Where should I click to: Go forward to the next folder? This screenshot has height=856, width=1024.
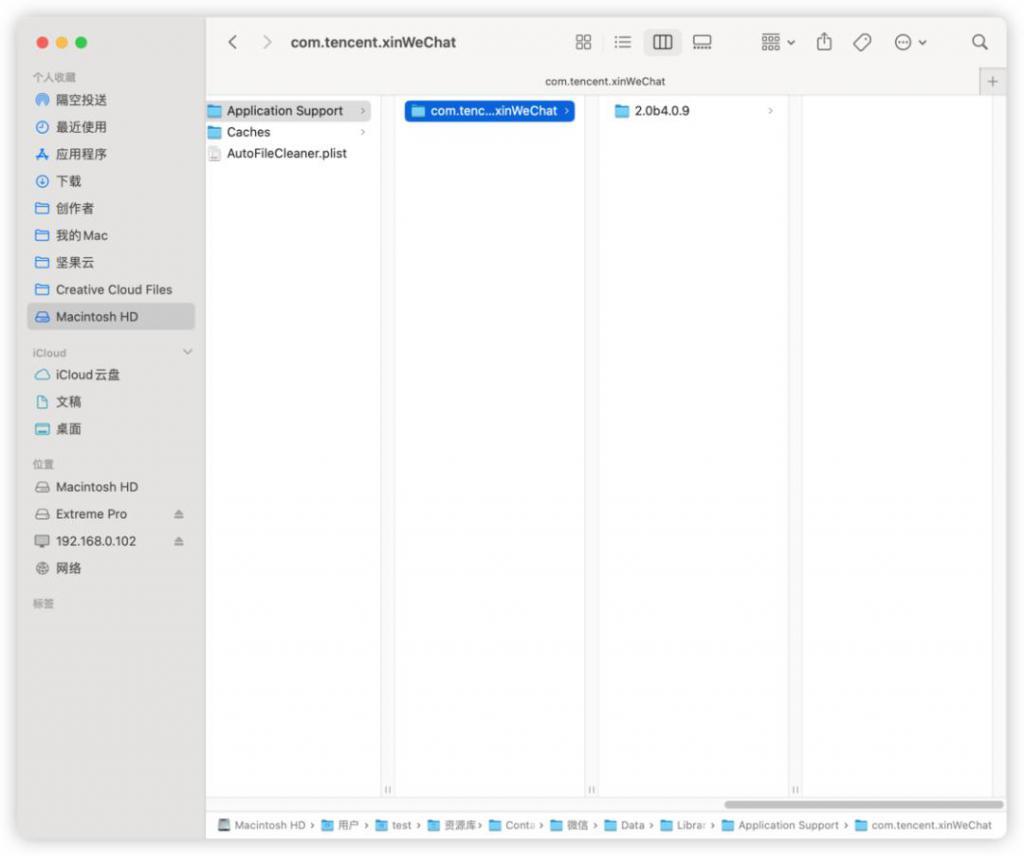(x=266, y=42)
